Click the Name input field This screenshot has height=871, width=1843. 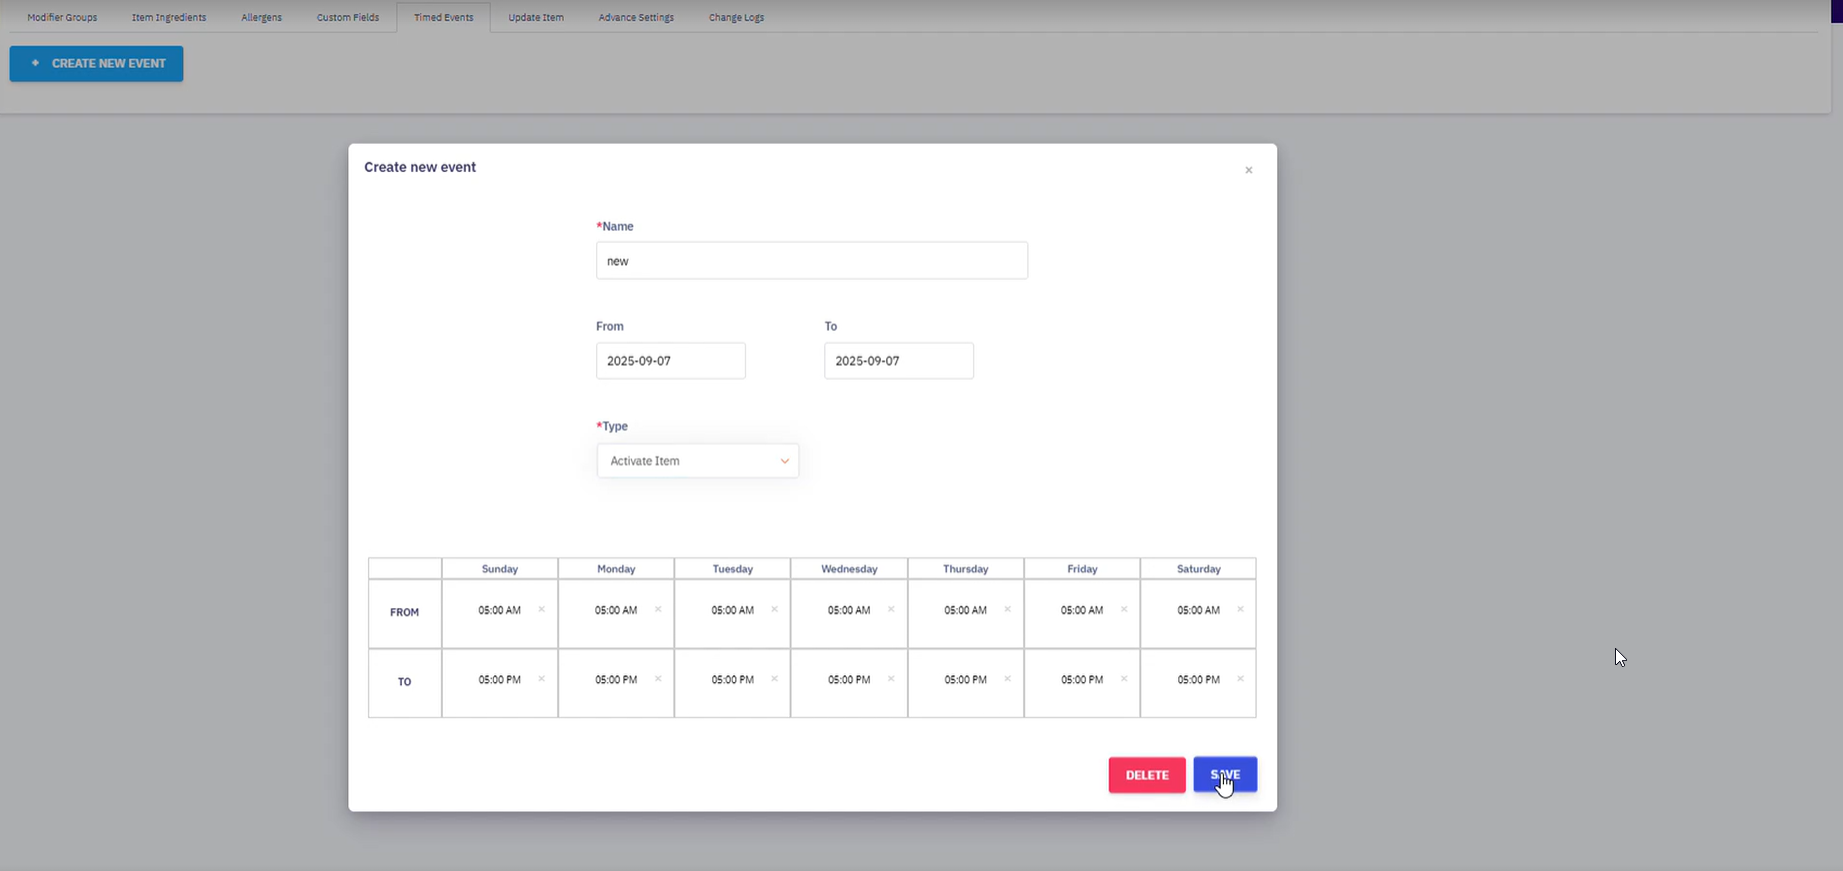pos(811,261)
